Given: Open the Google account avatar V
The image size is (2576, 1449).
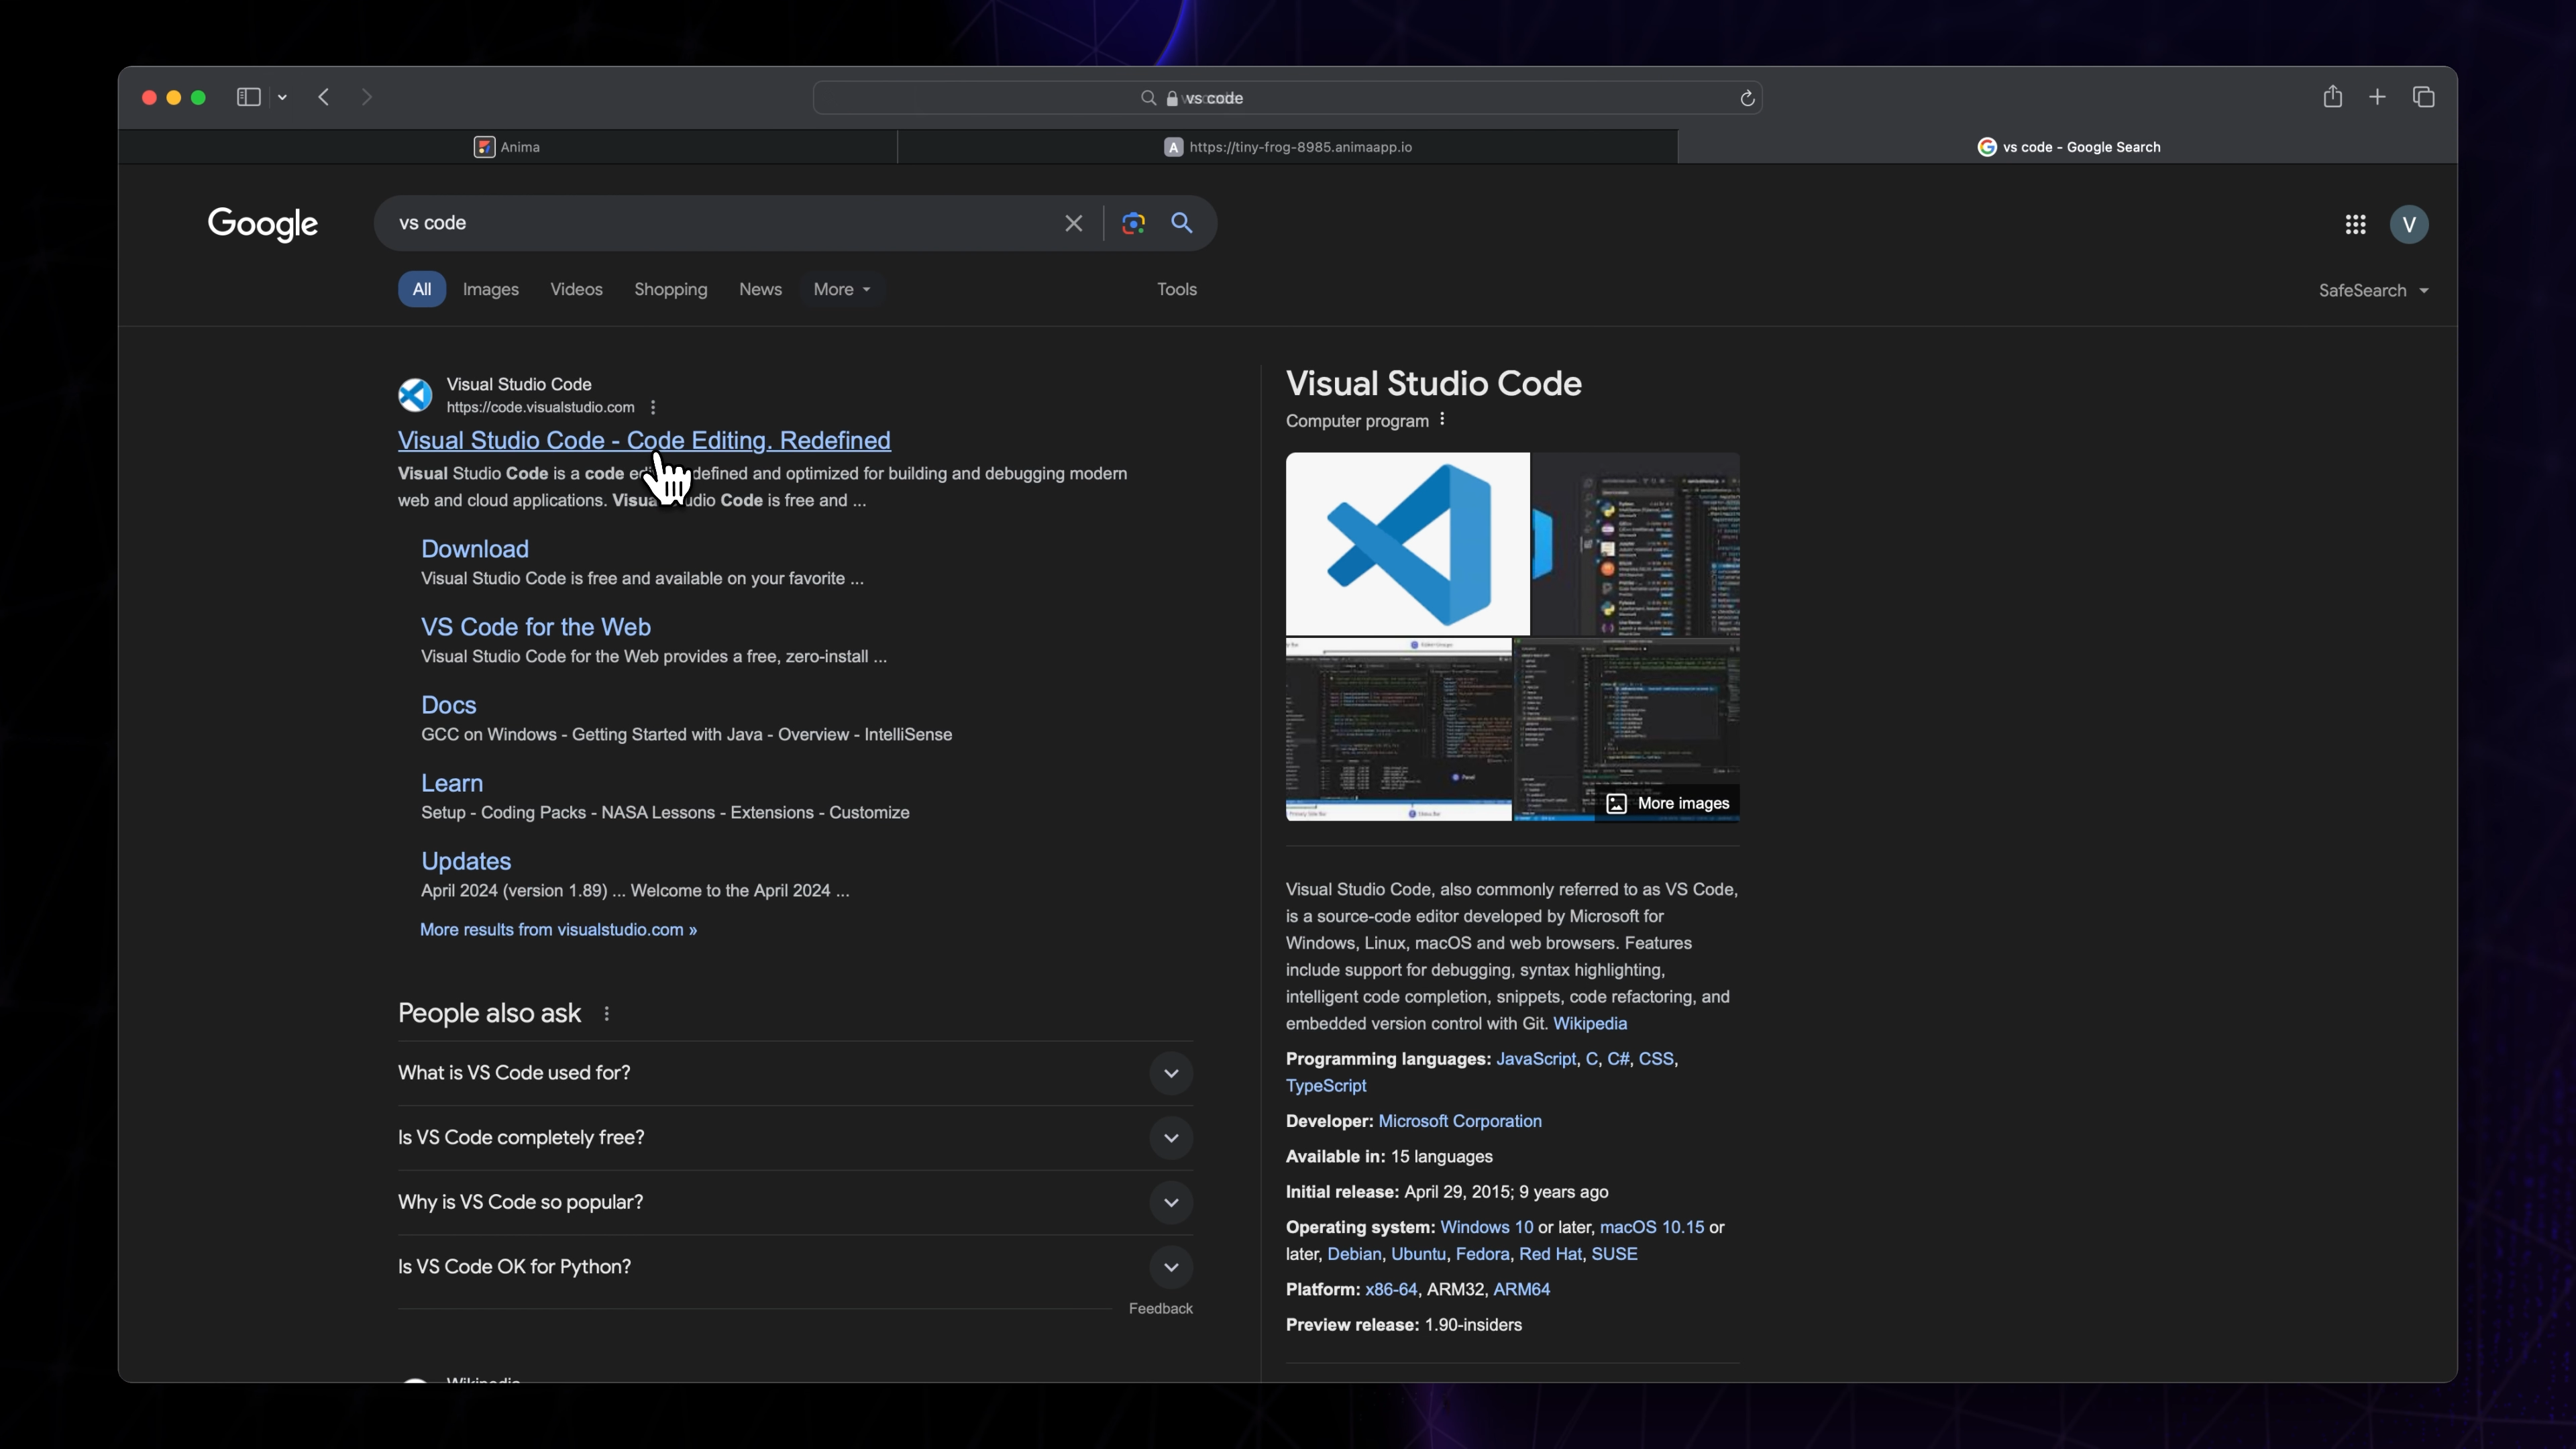Looking at the screenshot, I should 2410,223.
